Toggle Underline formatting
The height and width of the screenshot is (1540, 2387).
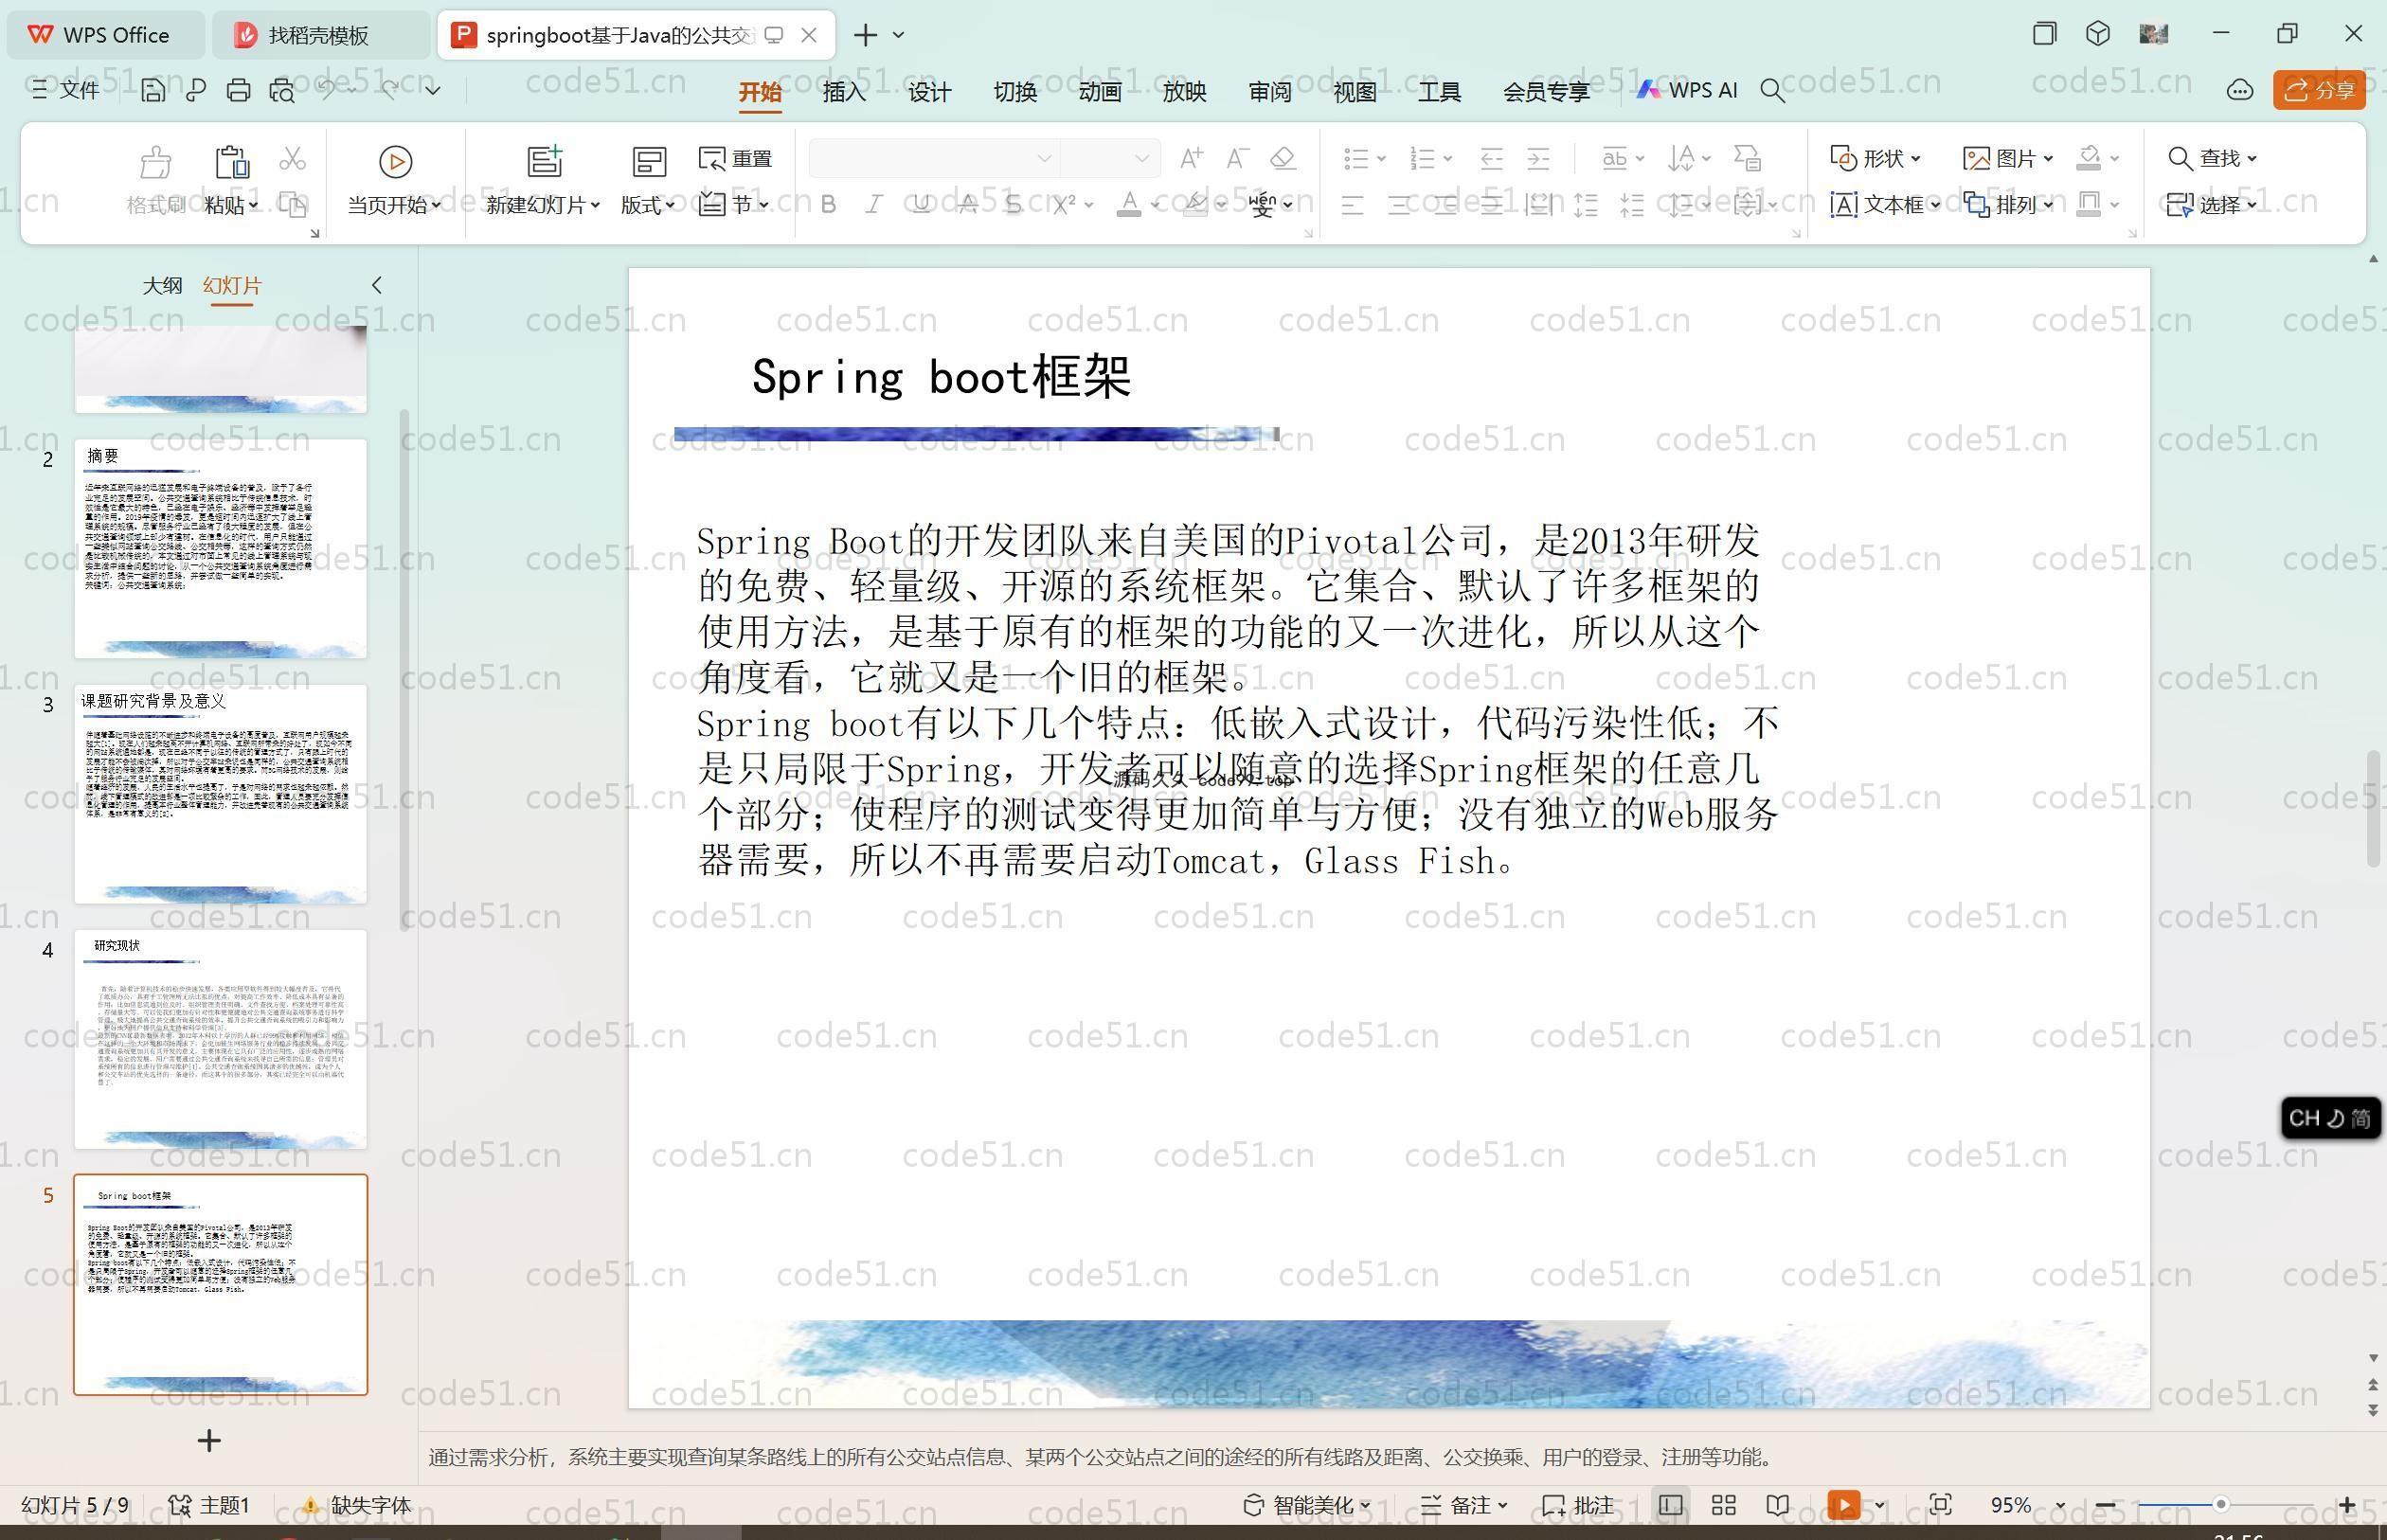coord(921,205)
